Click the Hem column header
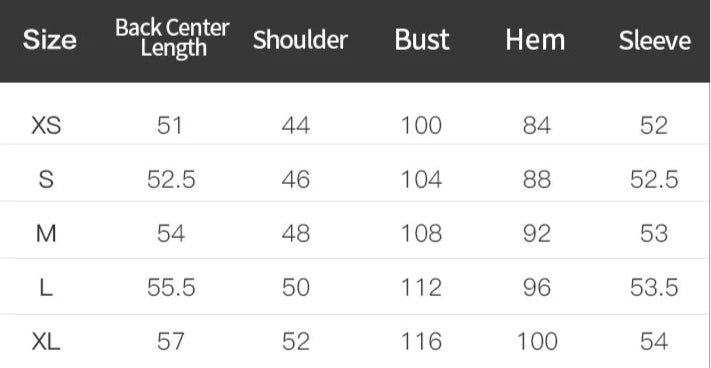 (x=536, y=40)
